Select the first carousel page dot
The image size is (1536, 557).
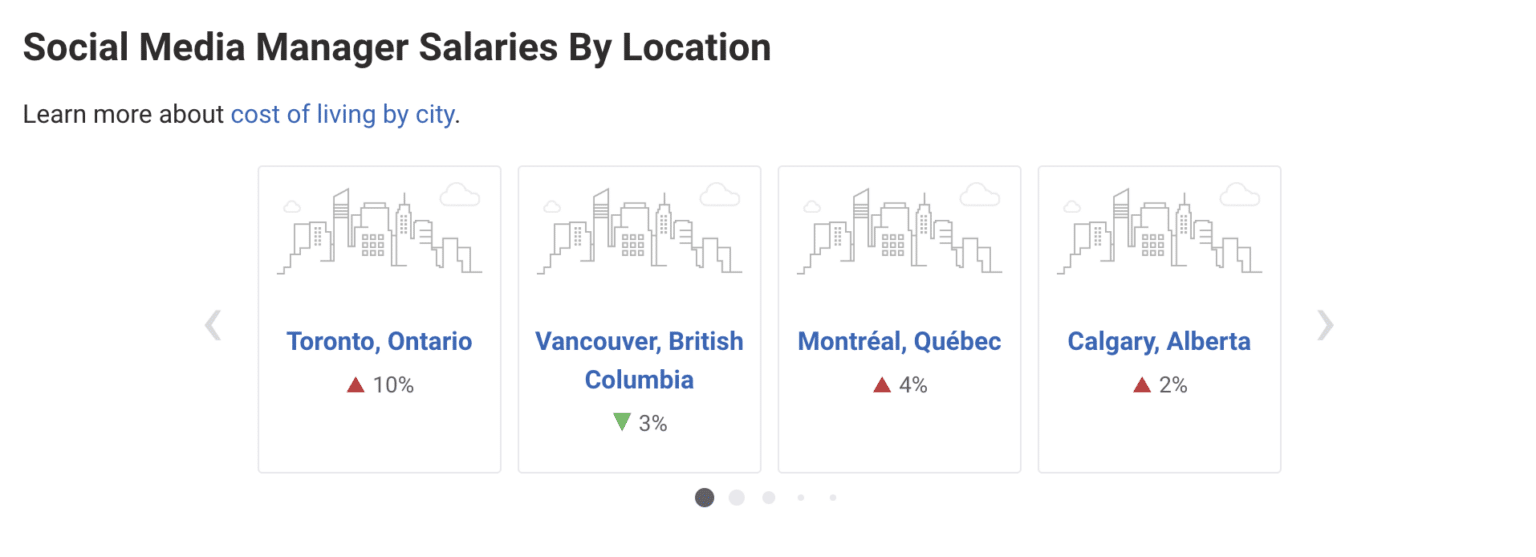(705, 497)
